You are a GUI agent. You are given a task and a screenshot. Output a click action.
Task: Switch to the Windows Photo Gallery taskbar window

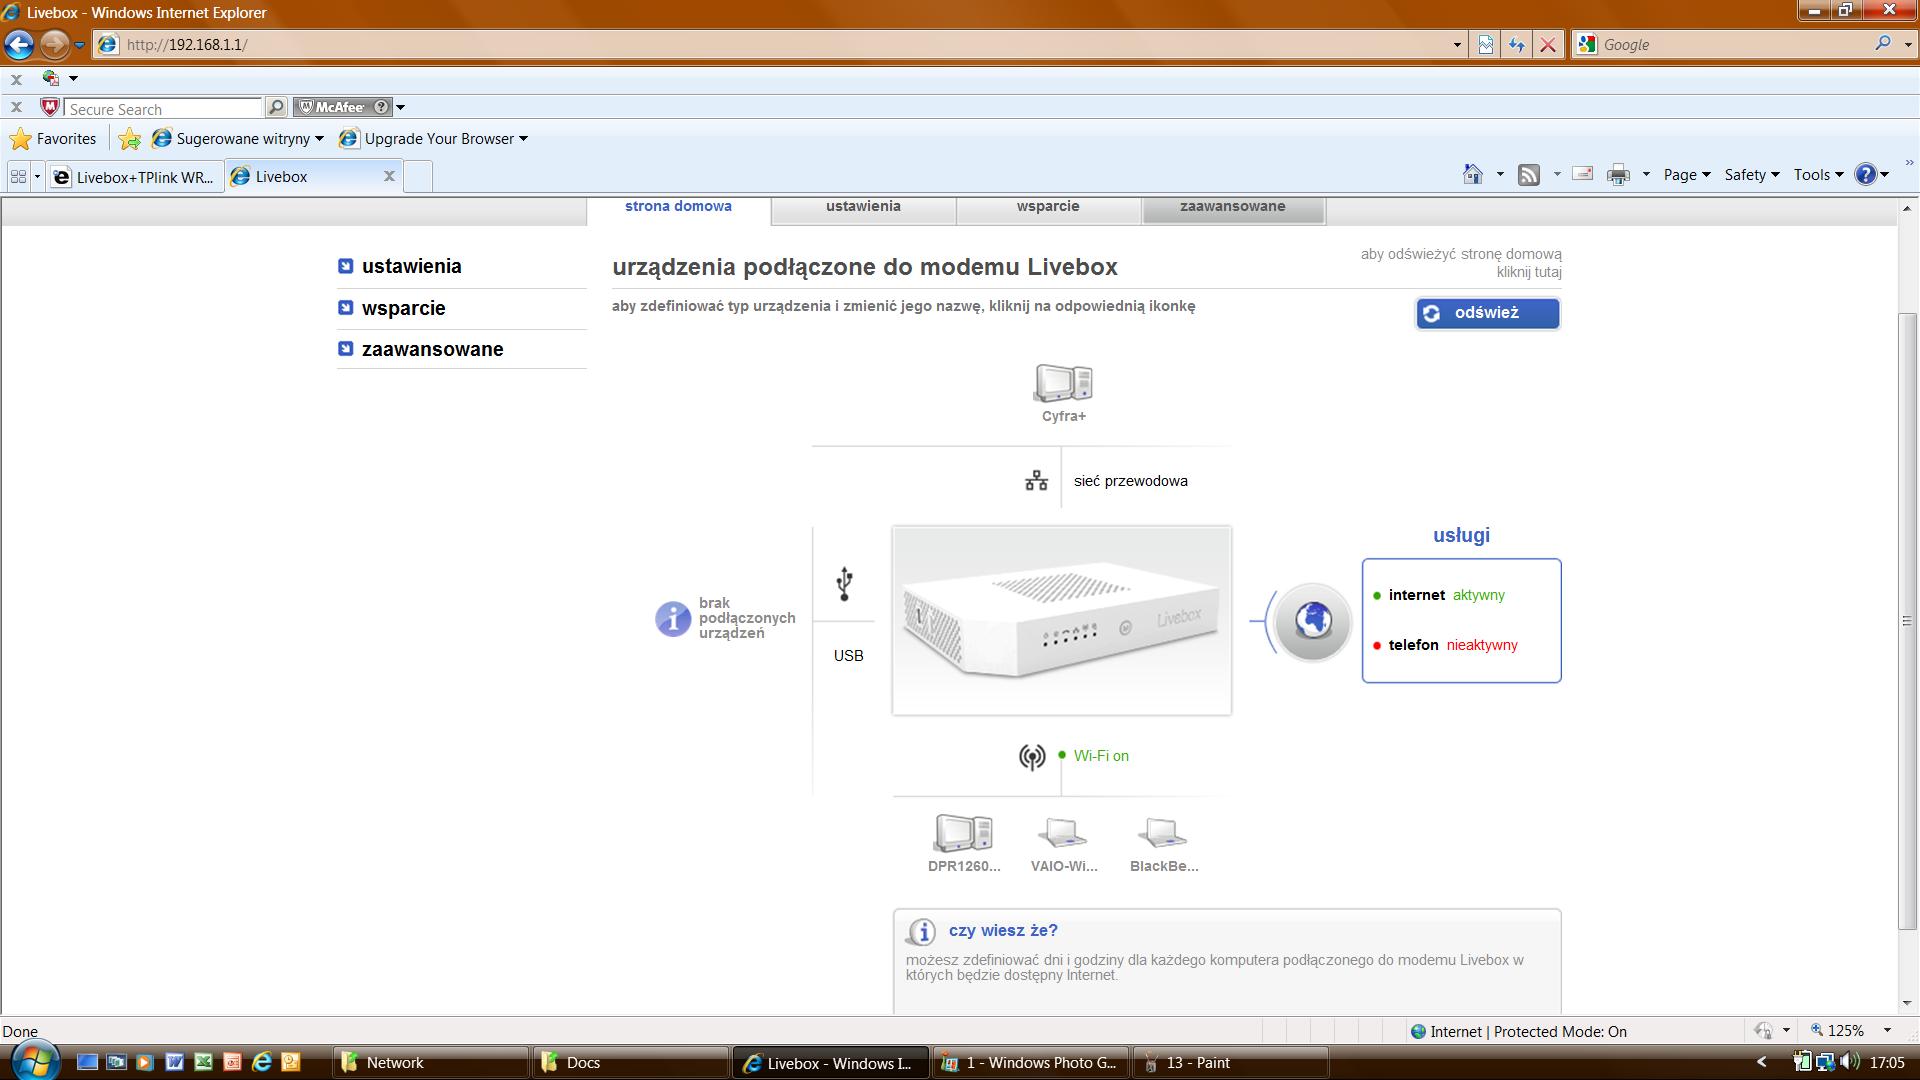(x=1031, y=1062)
